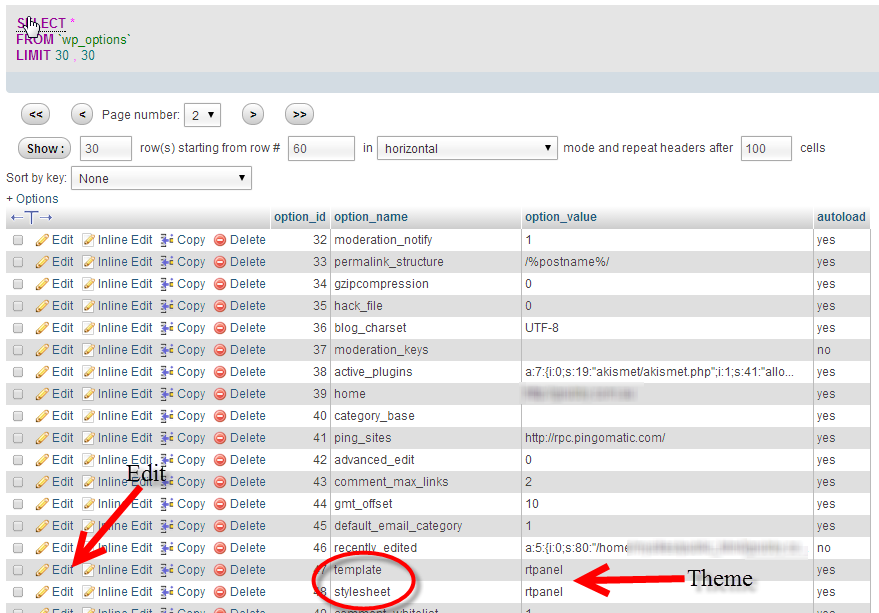Click the Copy icon for gzipcompression row
This screenshot has width=879, height=613.
(168, 284)
